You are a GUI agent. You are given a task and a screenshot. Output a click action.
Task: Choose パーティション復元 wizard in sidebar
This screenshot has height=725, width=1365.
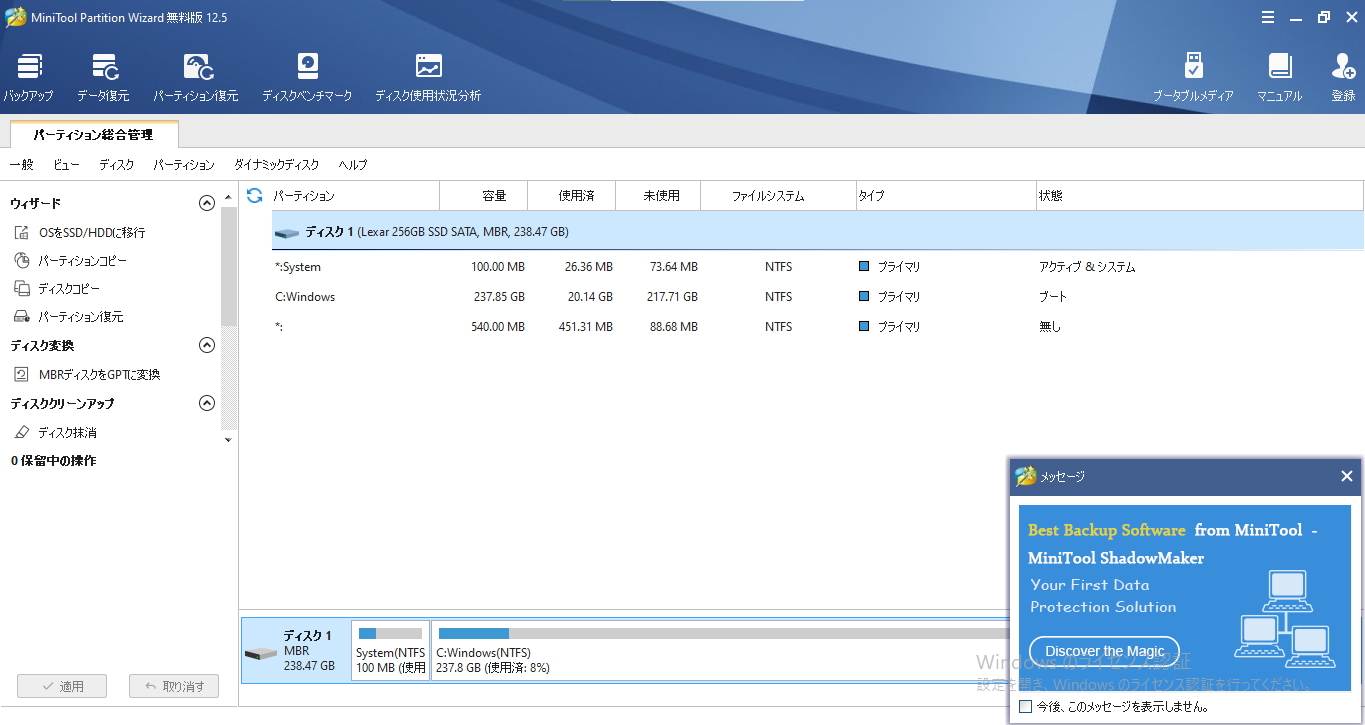pyautogui.click(x=69, y=316)
